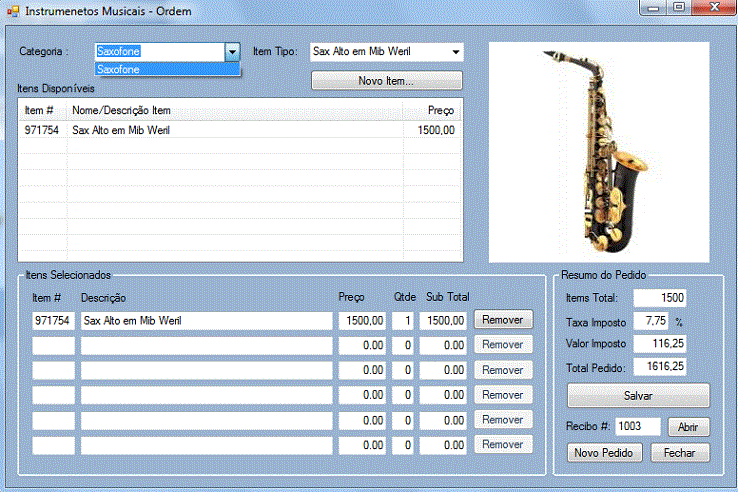This screenshot has width=738, height=492.
Task: Click the Categoria text box showing Saxofone
Action: (160, 52)
